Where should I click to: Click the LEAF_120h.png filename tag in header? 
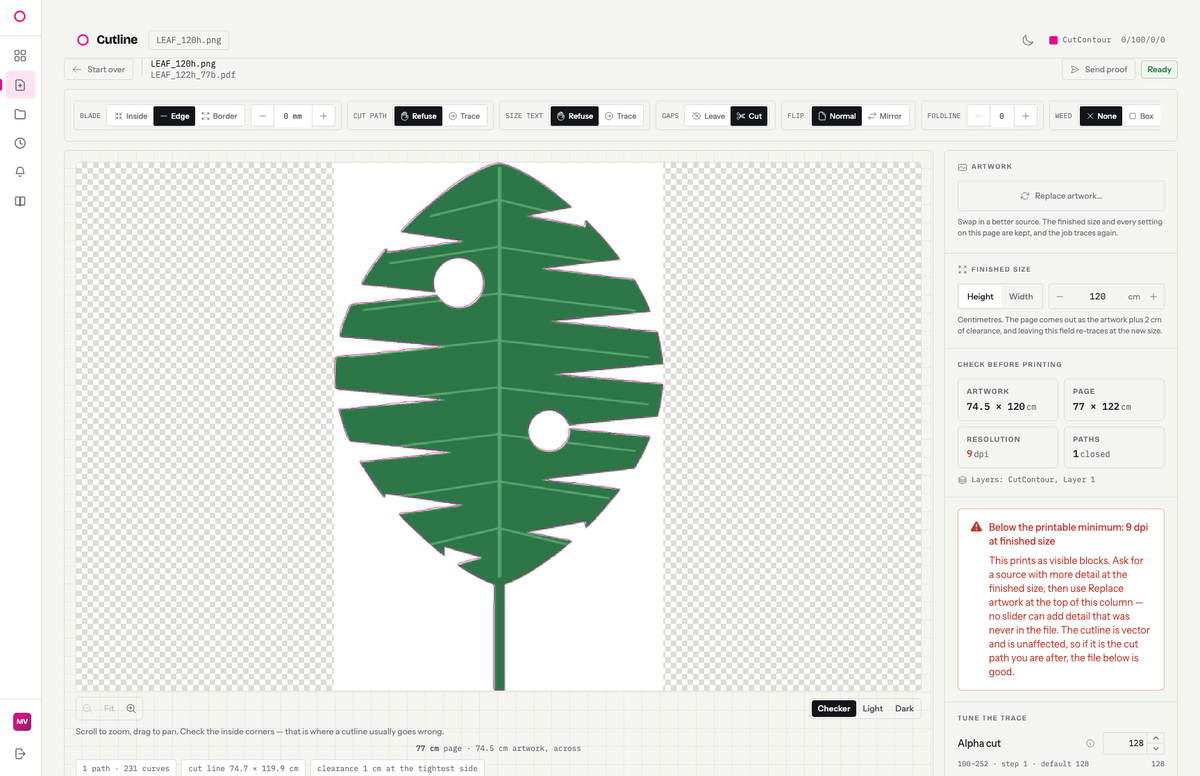click(189, 40)
